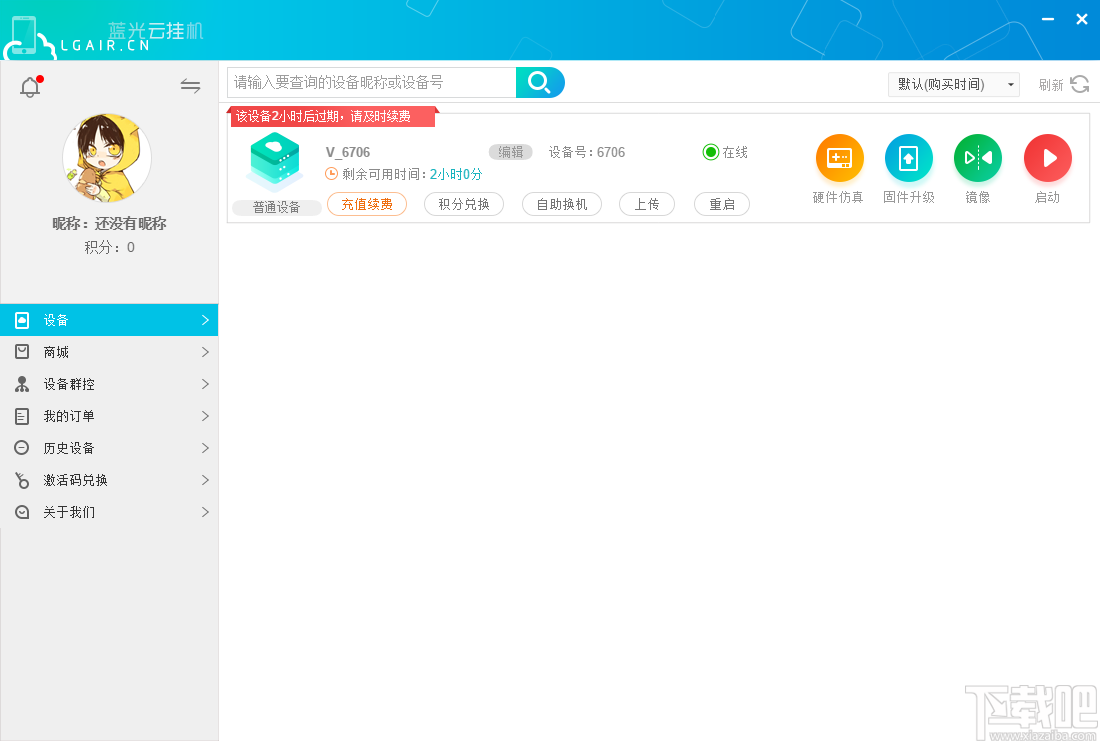Click the 激活码兑换 key icon

22,480
